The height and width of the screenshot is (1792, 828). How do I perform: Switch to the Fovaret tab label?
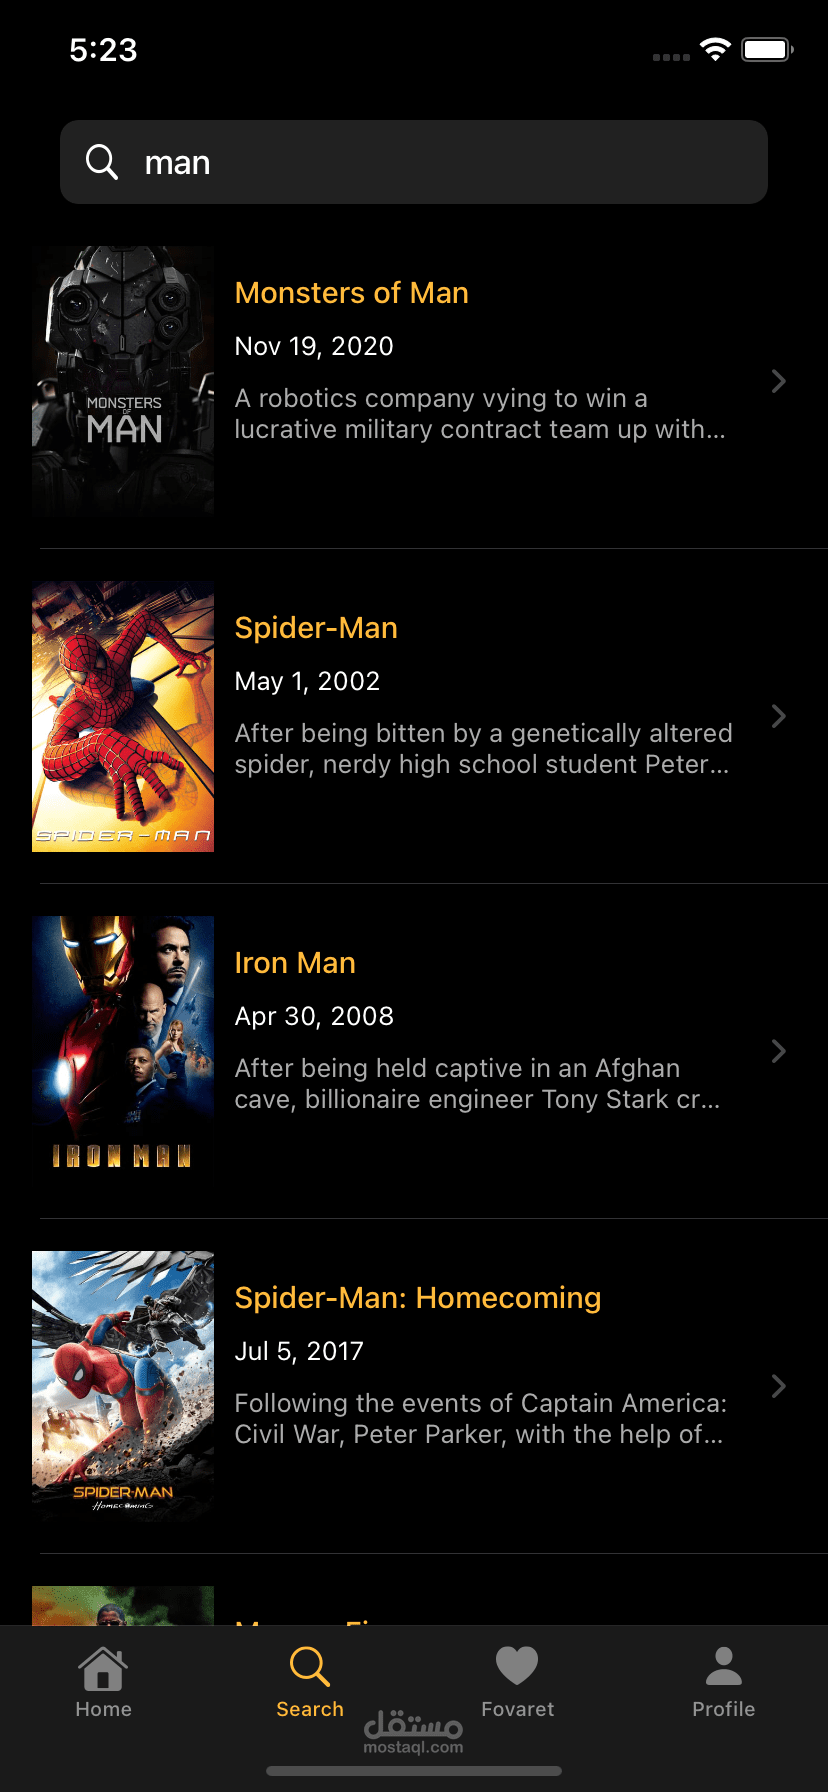[x=517, y=1709]
